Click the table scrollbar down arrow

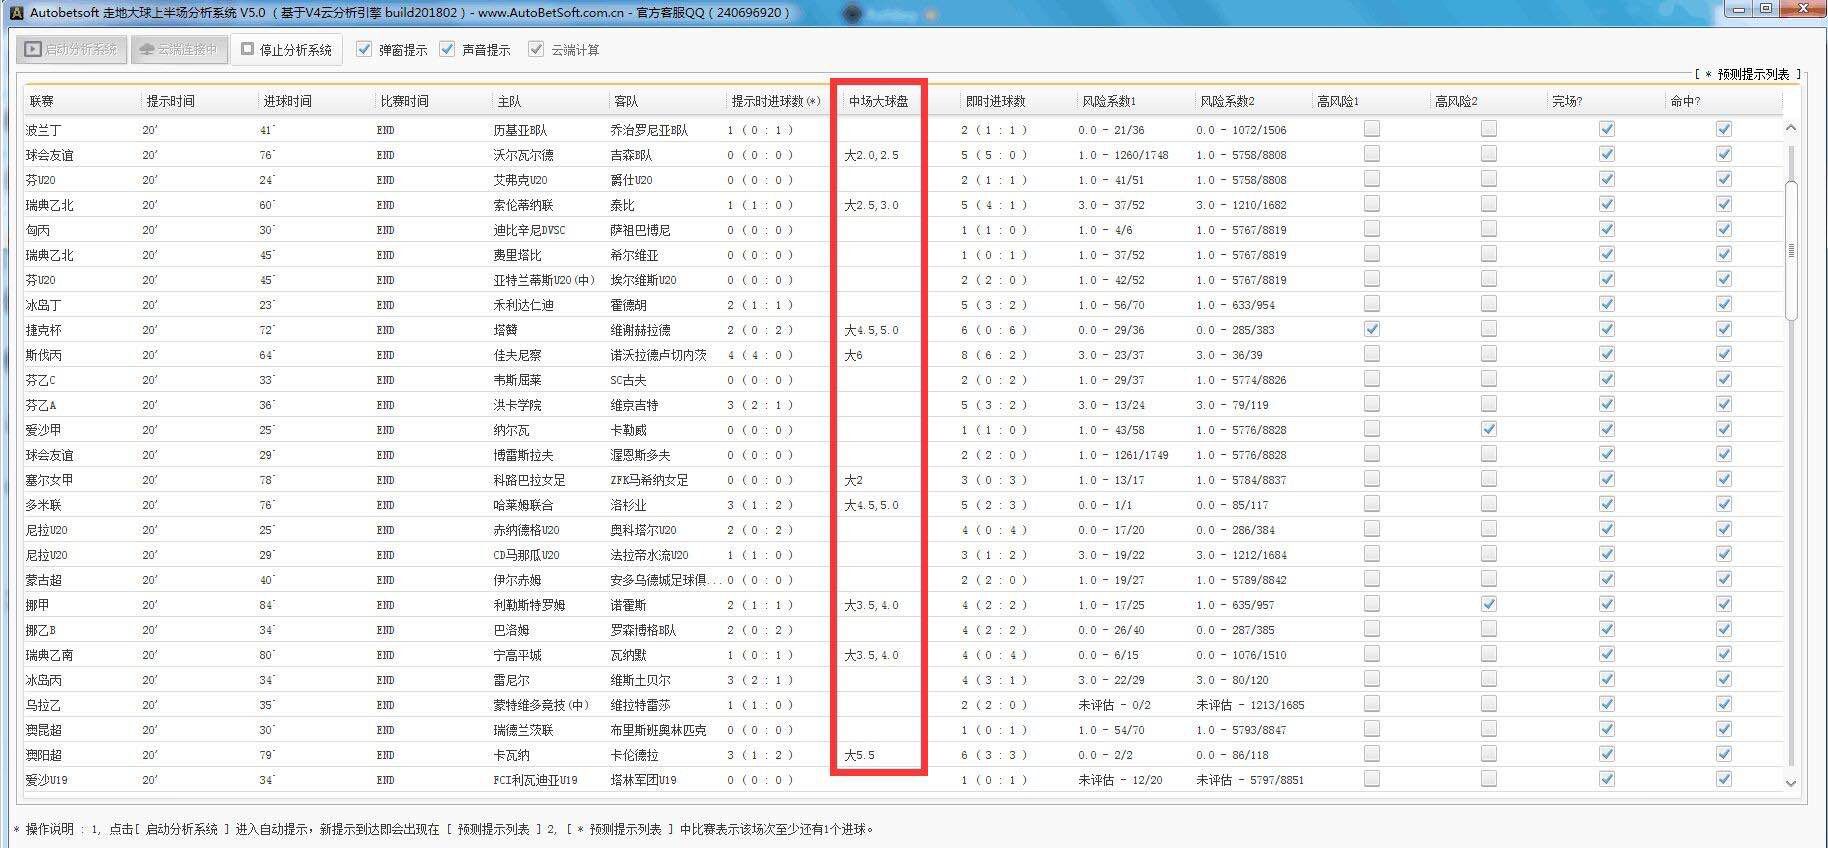click(x=1791, y=783)
